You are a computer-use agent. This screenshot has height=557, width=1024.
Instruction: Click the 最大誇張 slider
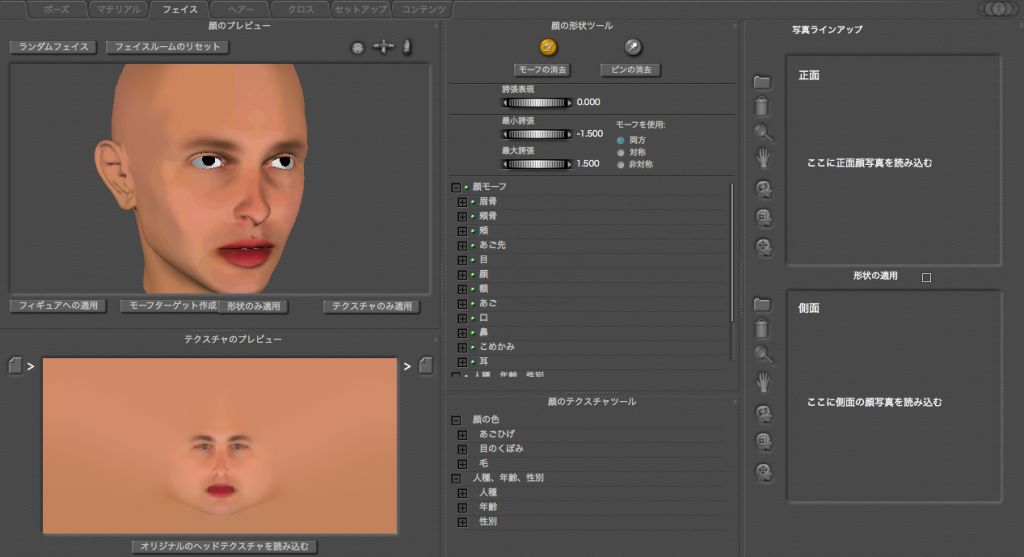point(536,164)
